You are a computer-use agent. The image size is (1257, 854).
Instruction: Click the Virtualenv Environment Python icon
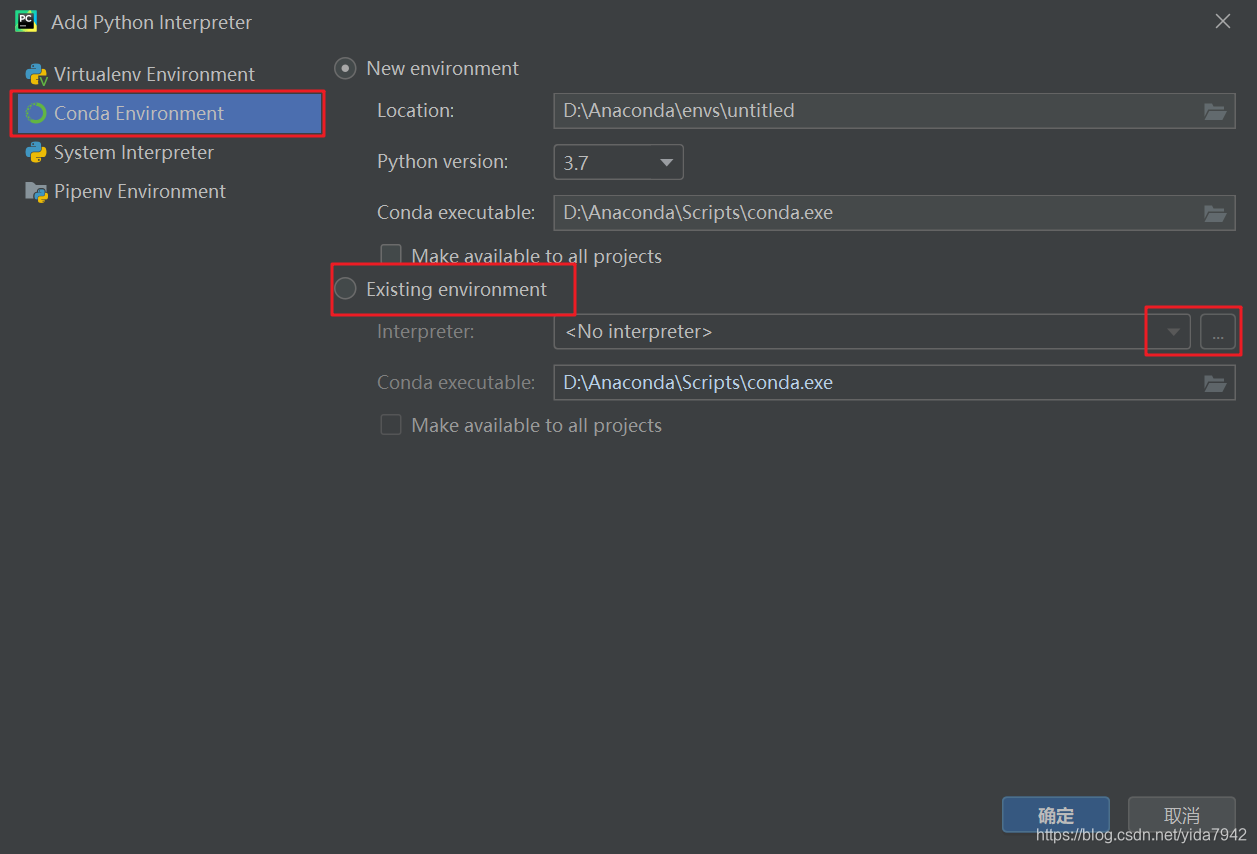pos(37,74)
